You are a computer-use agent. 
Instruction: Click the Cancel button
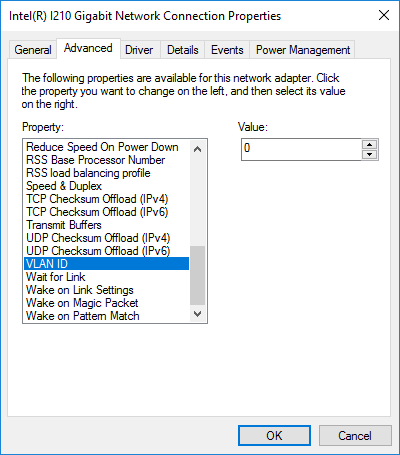355,435
